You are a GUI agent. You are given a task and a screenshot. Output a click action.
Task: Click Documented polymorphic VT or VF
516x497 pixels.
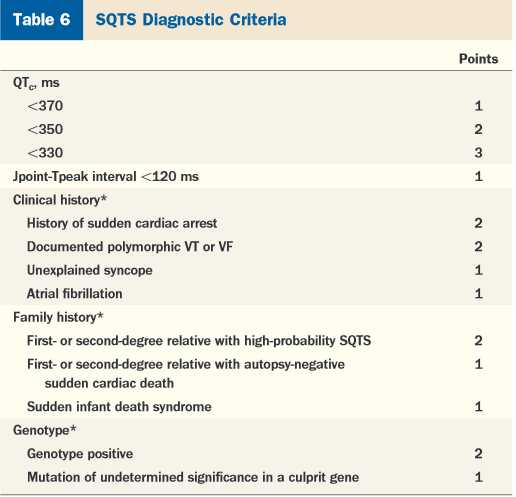256,247
